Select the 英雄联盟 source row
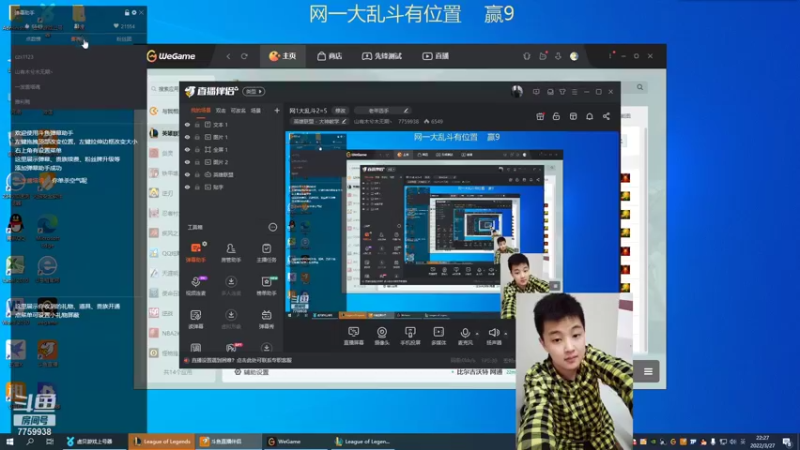Viewport: 800px width, 450px height. point(232,174)
